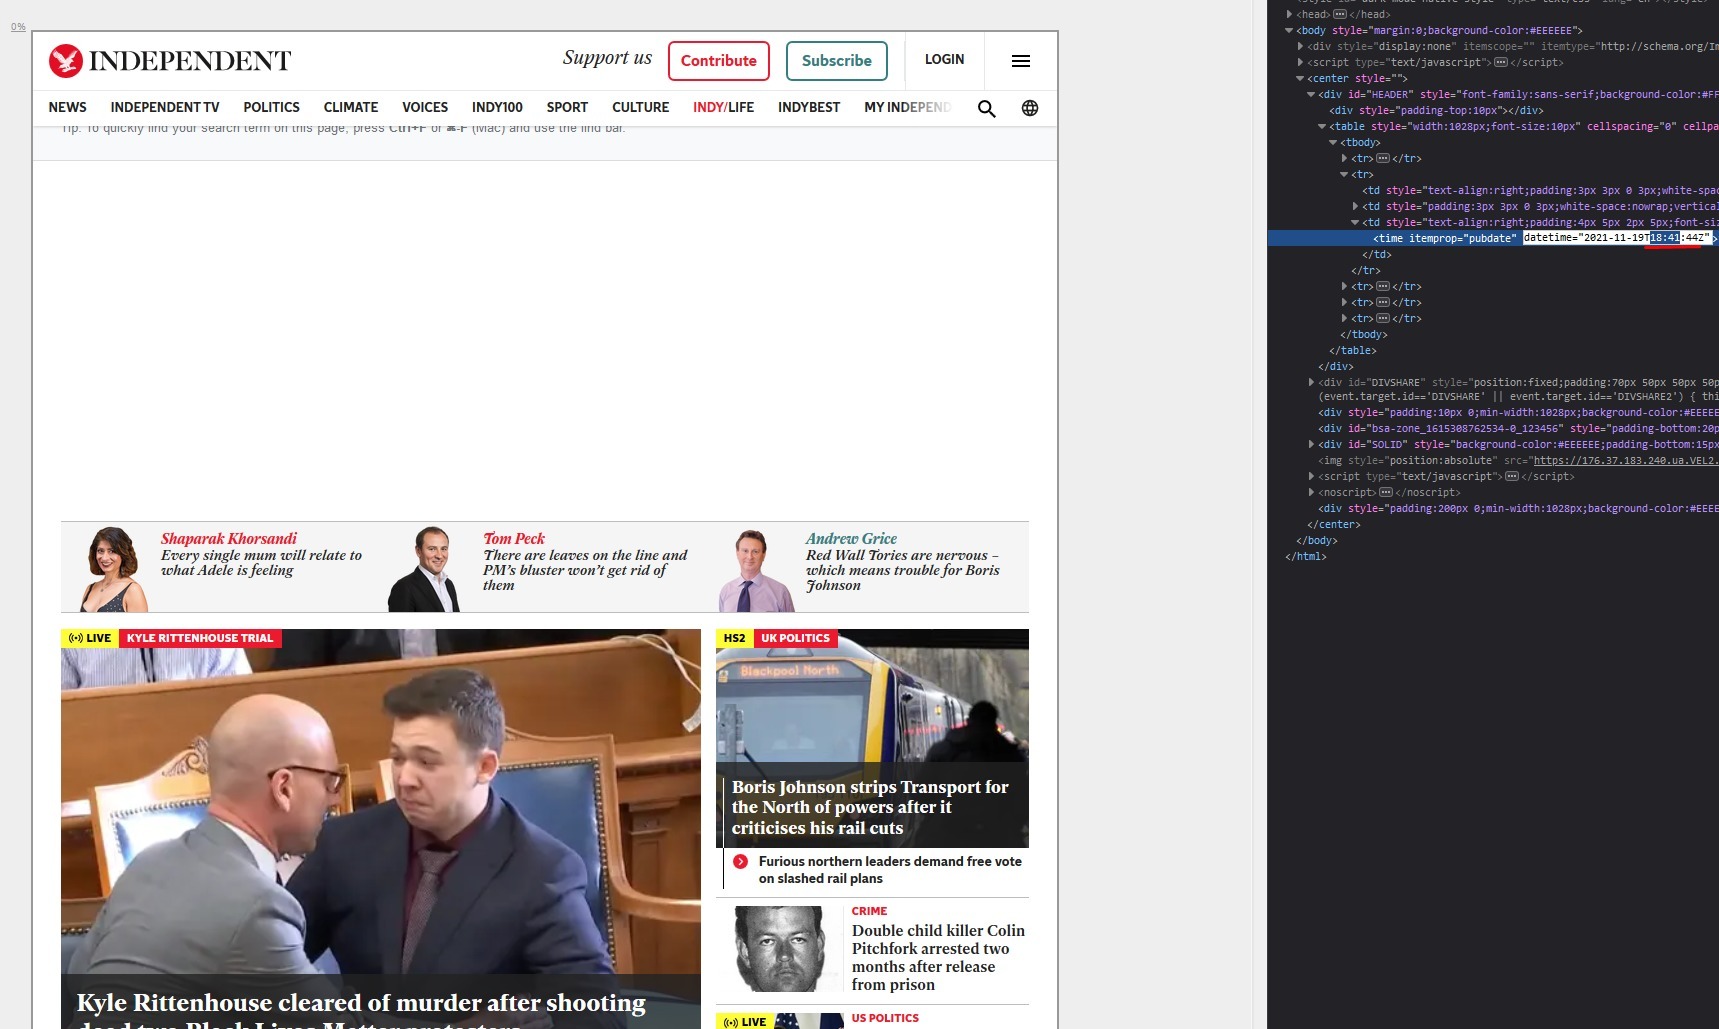The width and height of the screenshot is (1719, 1029).
Task: Click the Independent eagle logo
Action: click(x=66, y=61)
